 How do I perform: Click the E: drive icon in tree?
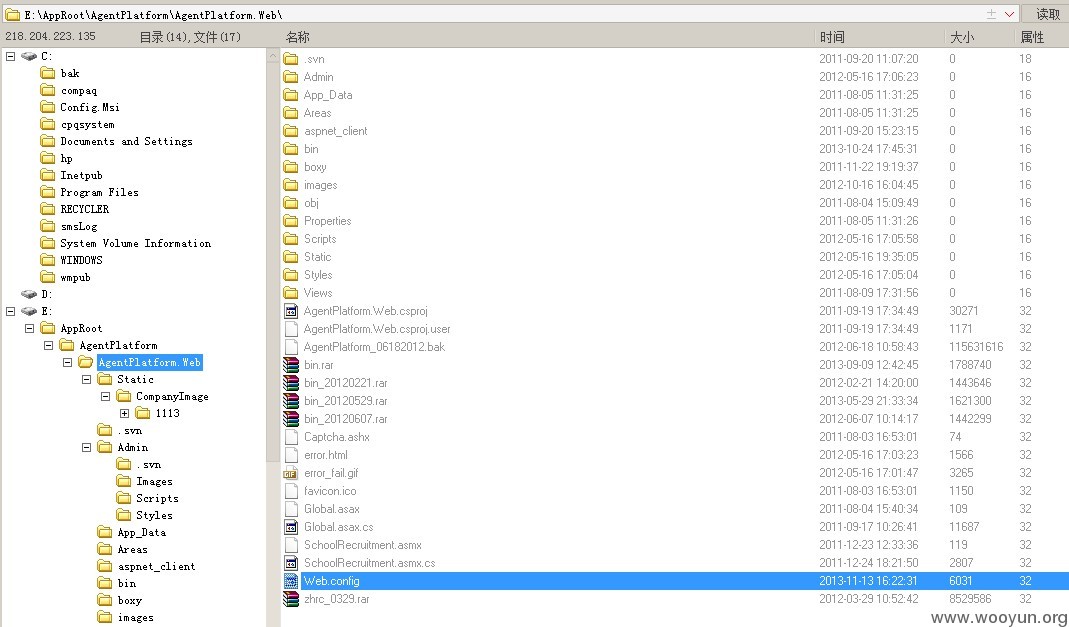point(29,311)
